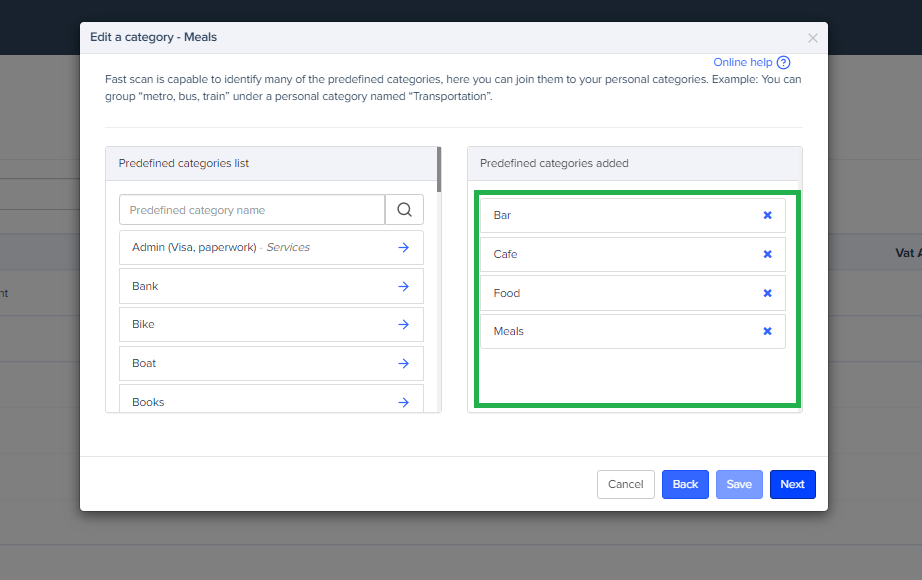Click the Online help question mark icon
The image size is (922, 580).
click(783, 62)
